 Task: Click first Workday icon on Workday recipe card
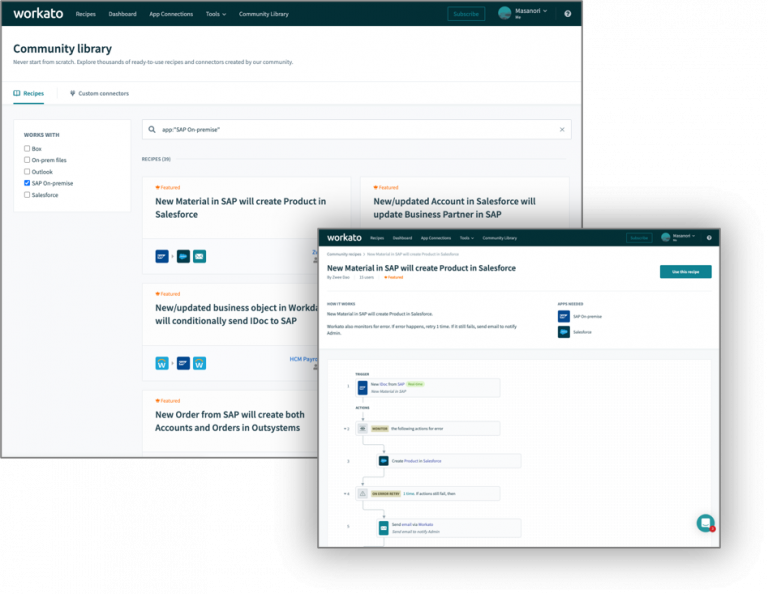(x=162, y=363)
